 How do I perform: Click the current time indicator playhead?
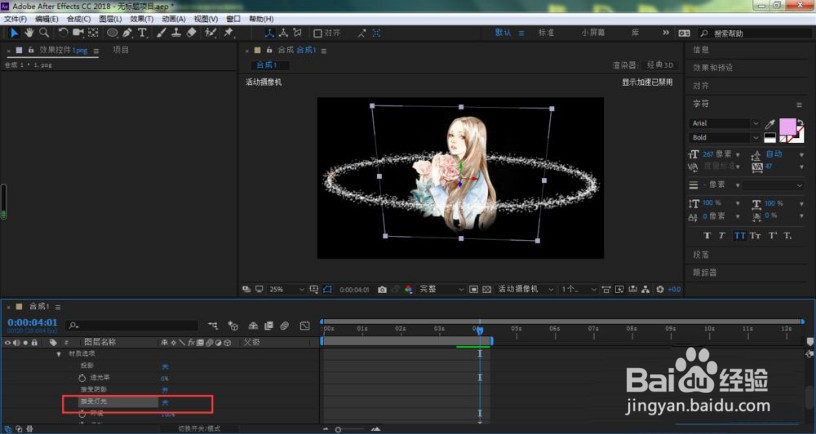[x=479, y=330]
